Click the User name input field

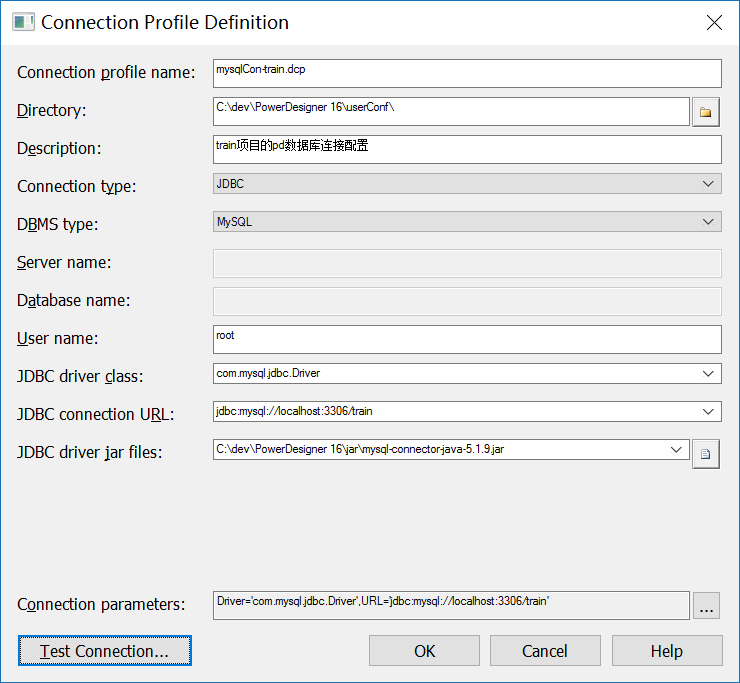(x=467, y=339)
